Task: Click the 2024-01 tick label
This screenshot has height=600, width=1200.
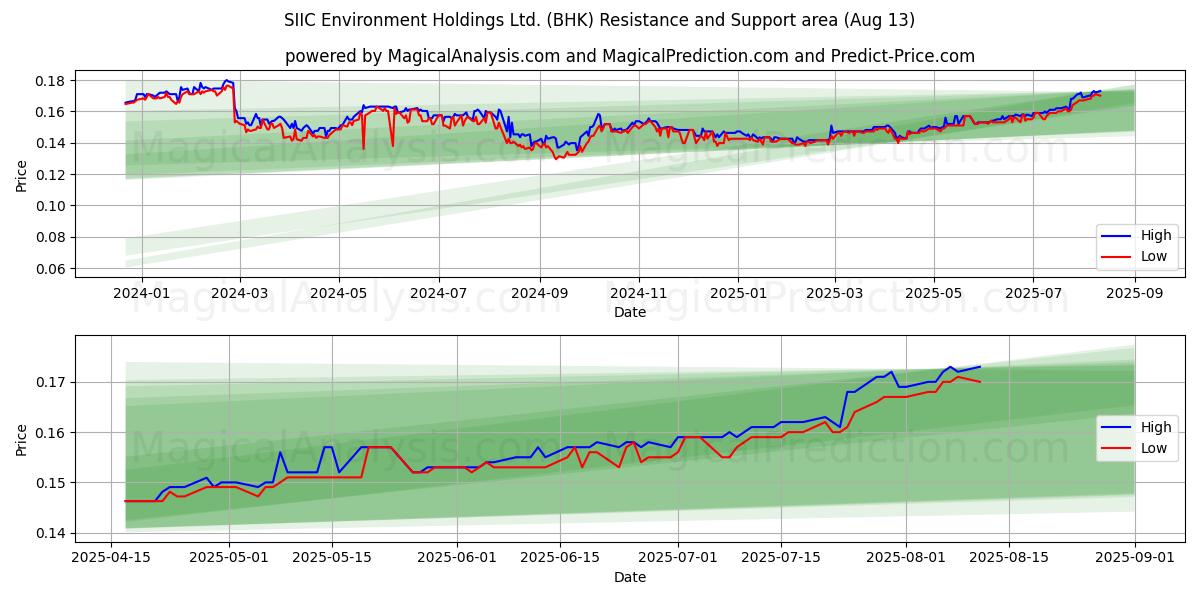Action: 141,293
